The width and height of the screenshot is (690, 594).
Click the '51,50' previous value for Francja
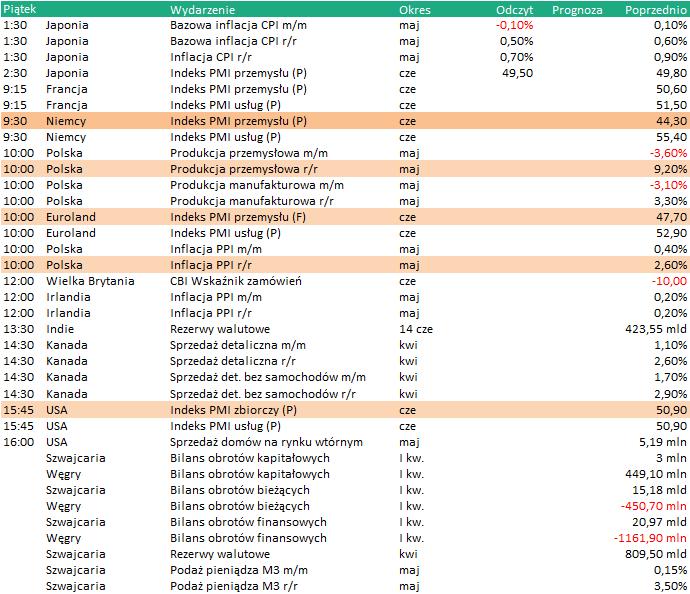pos(671,105)
